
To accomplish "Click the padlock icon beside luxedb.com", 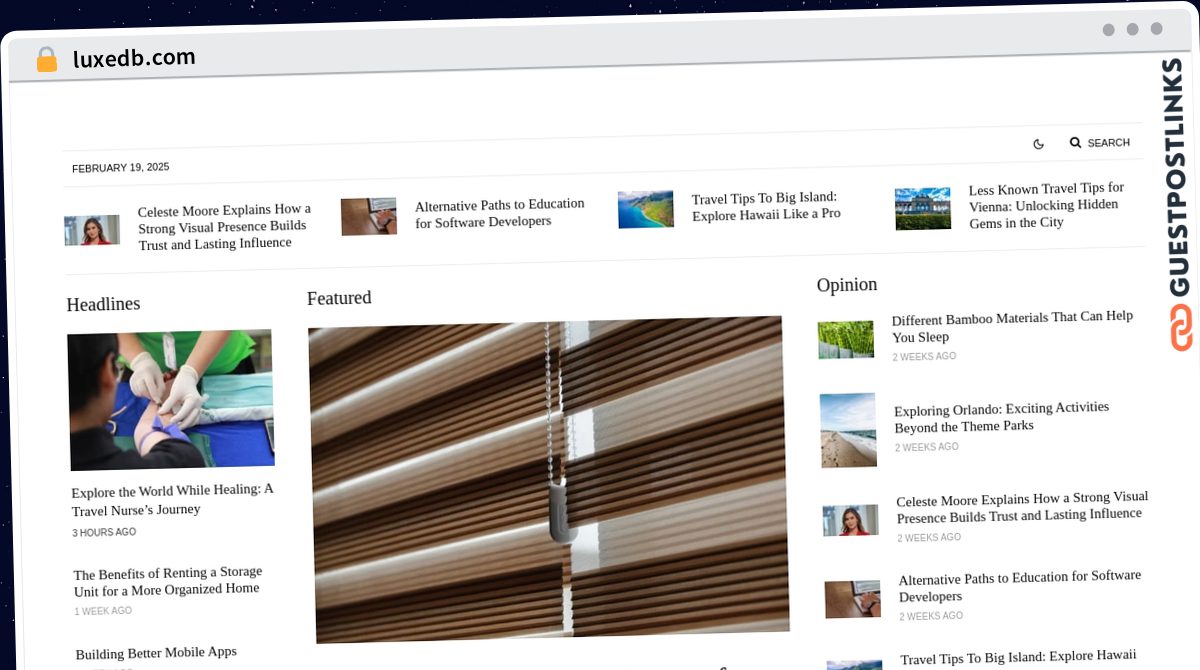I will [46, 60].
